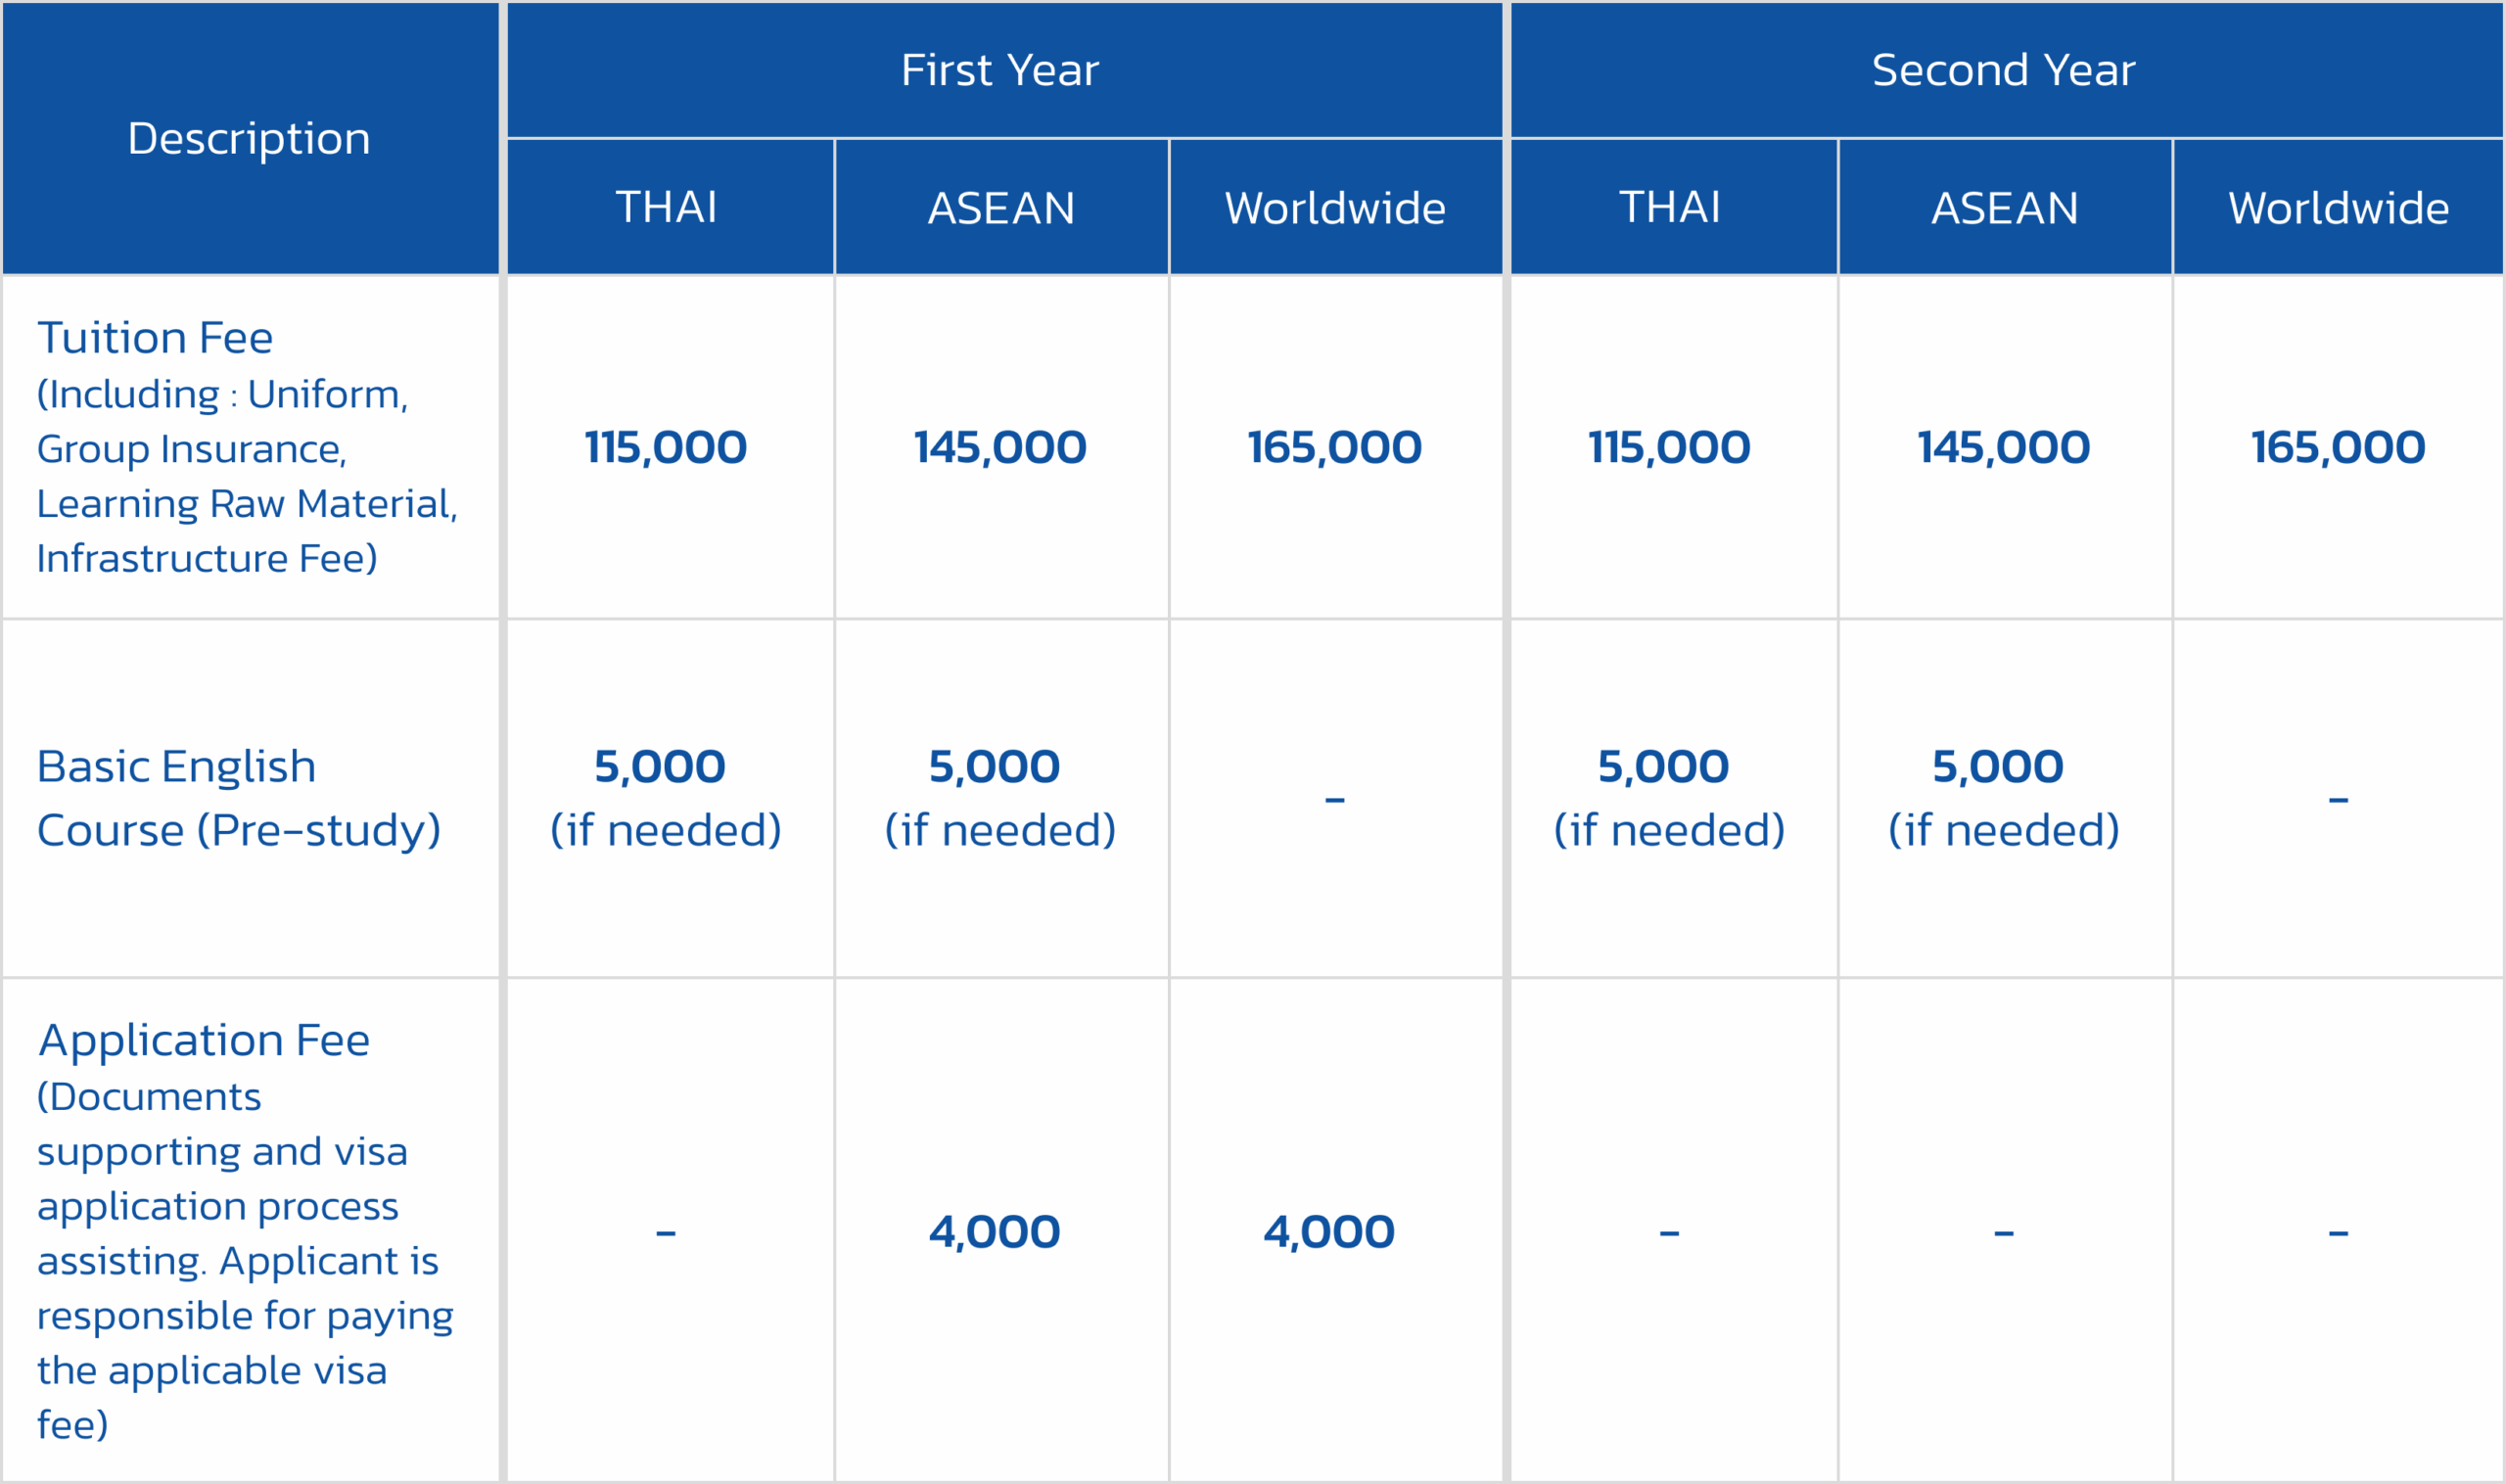Select Second Year Worldwide tuition 165,000
The height and width of the screenshot is (1484, 2506).
(2338, 447)
